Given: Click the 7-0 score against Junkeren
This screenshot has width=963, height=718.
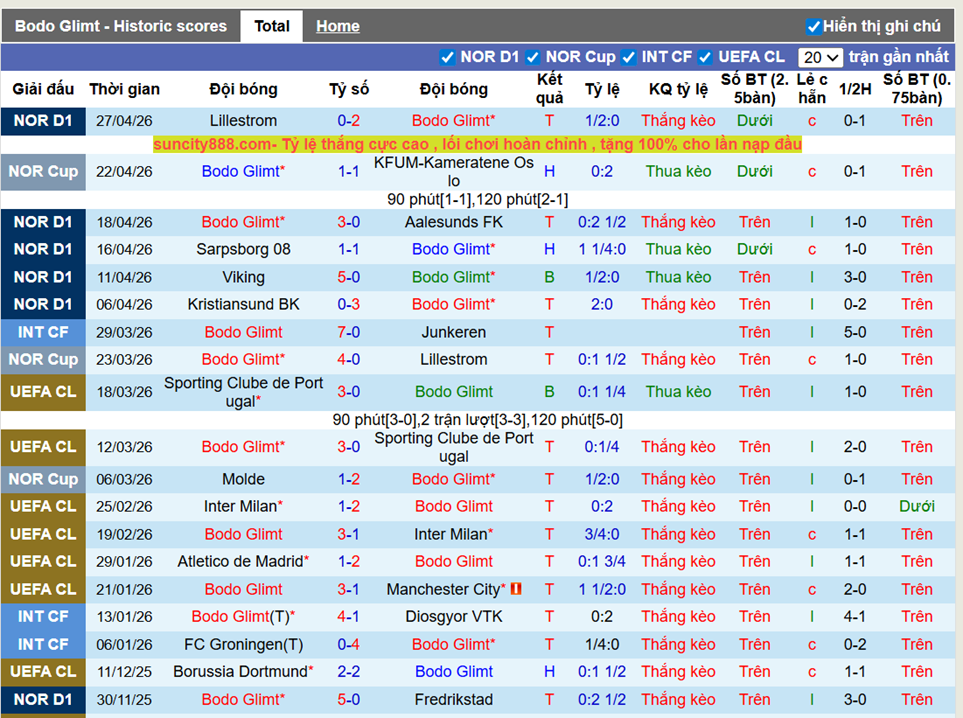Looking at the screenshot, I should pos(349,332).
